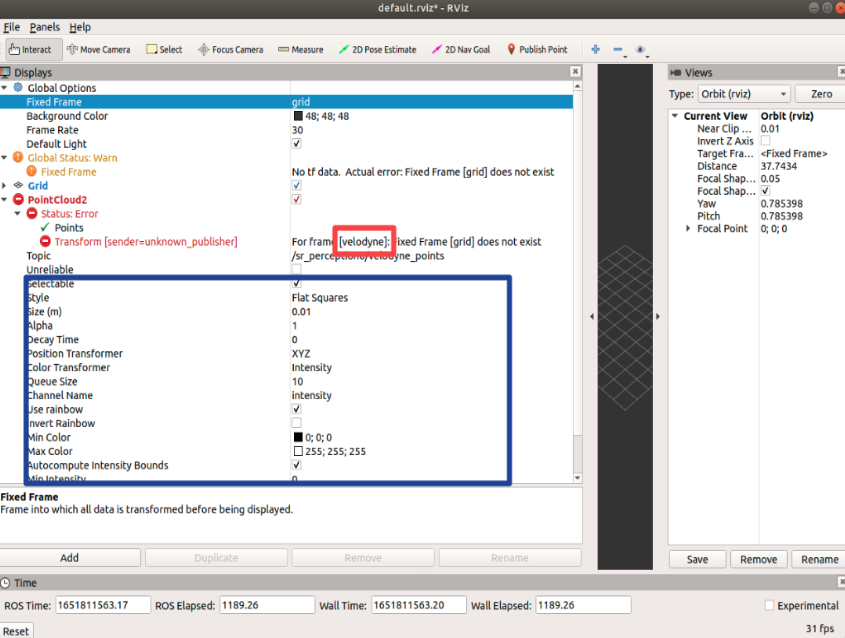Click the Wall Elapsed field

click(584, 605)
